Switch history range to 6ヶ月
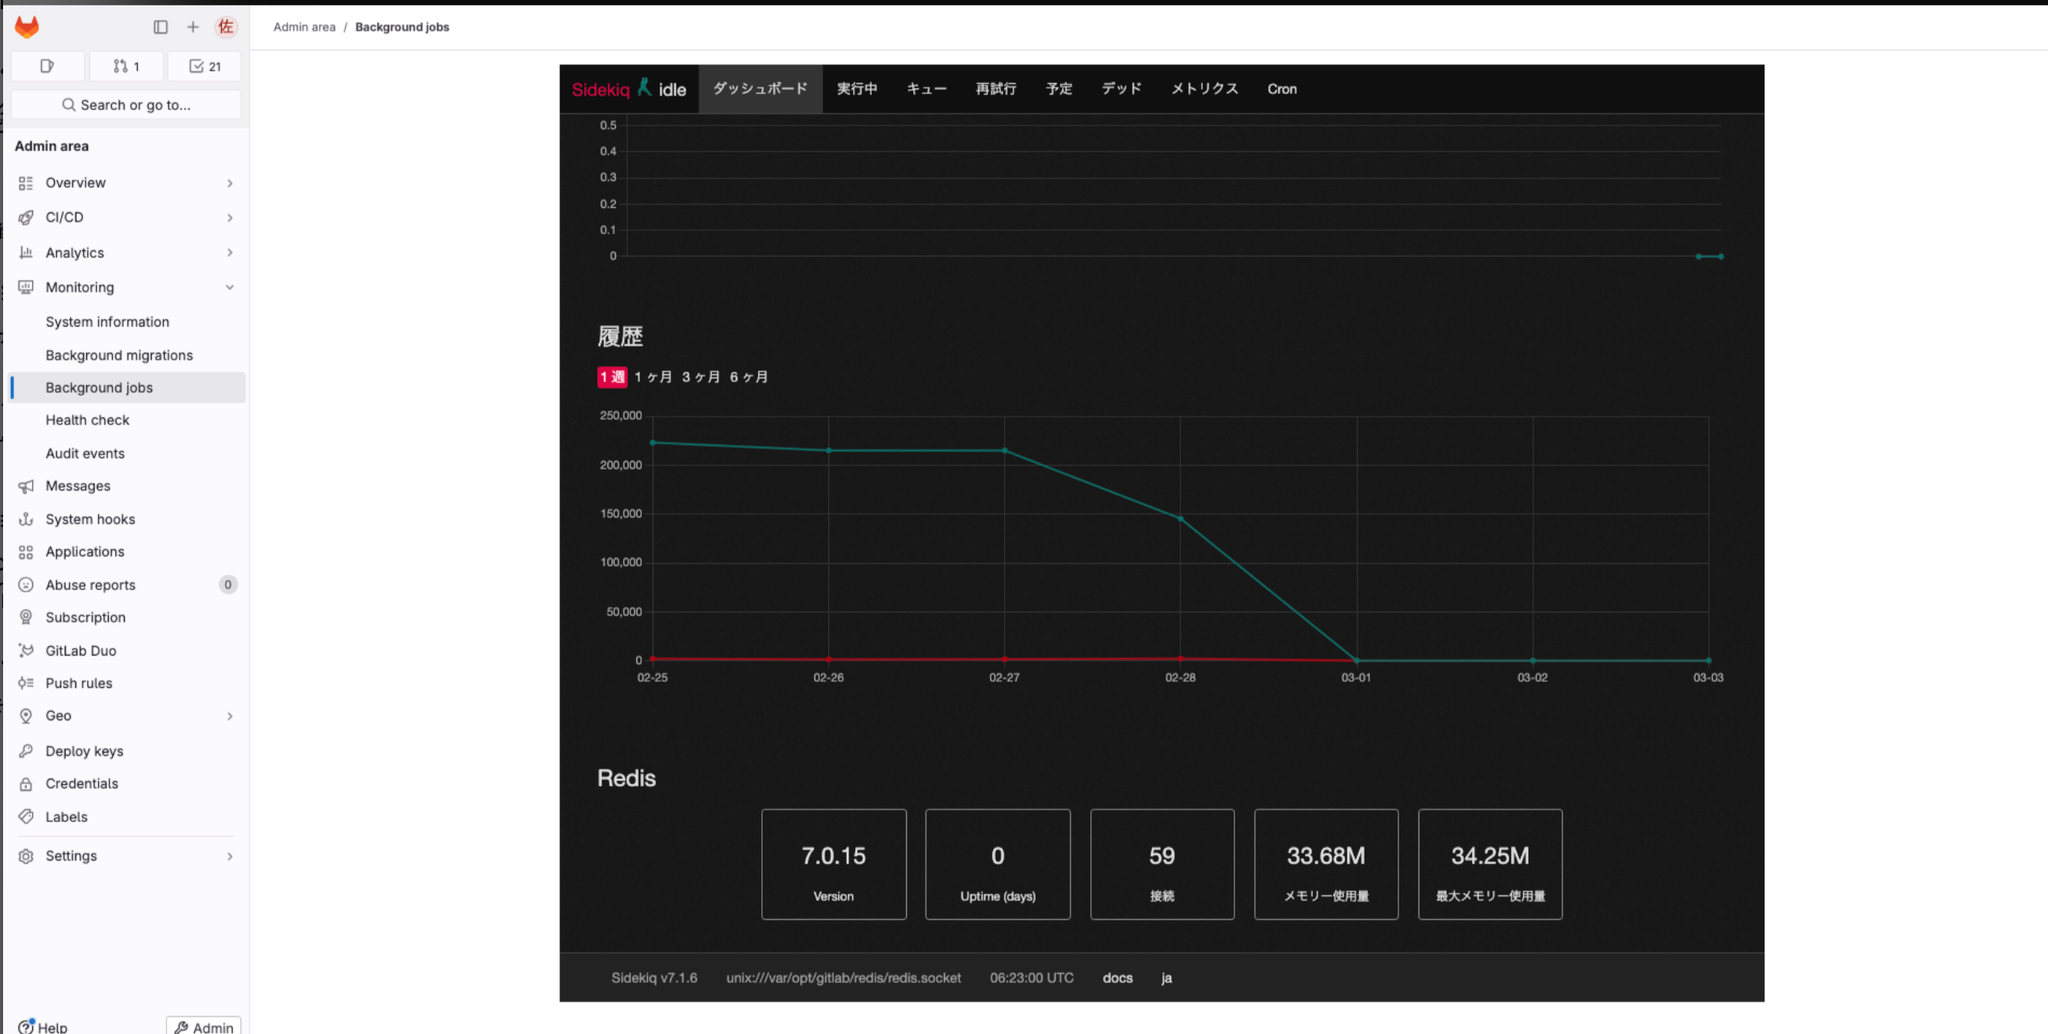The height and width of the screenshot is (1034, 2048). 749,377
